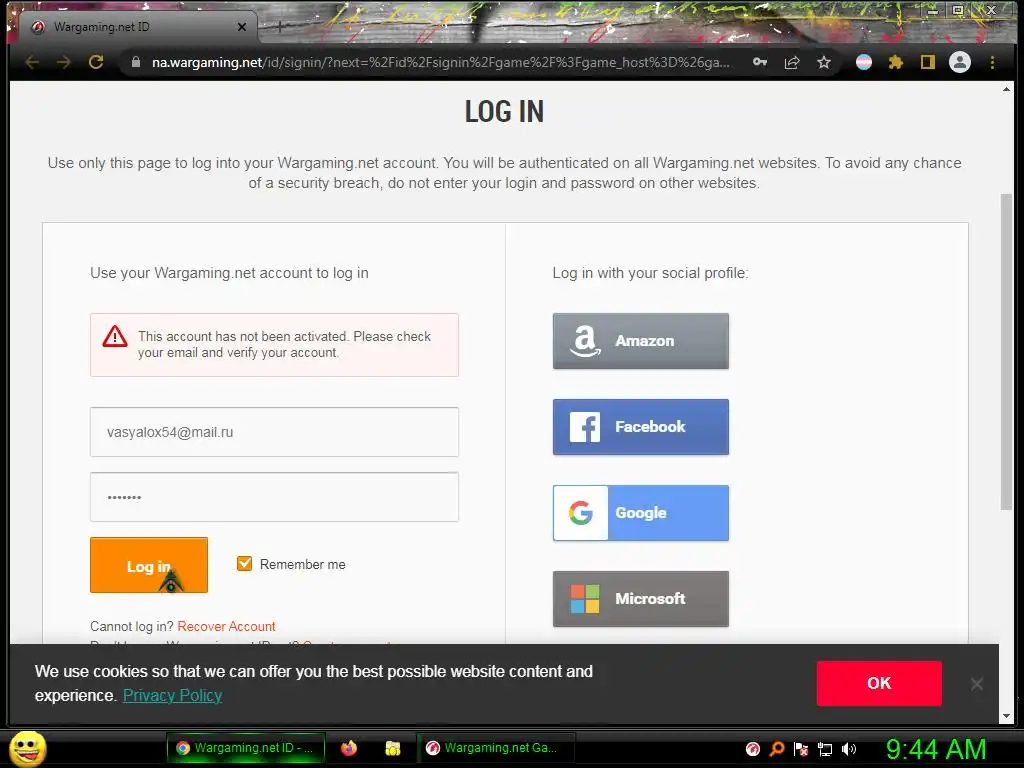Click the Wargaming tray icon
This screenshot has width=1024, height=768.
click(752, 748)
